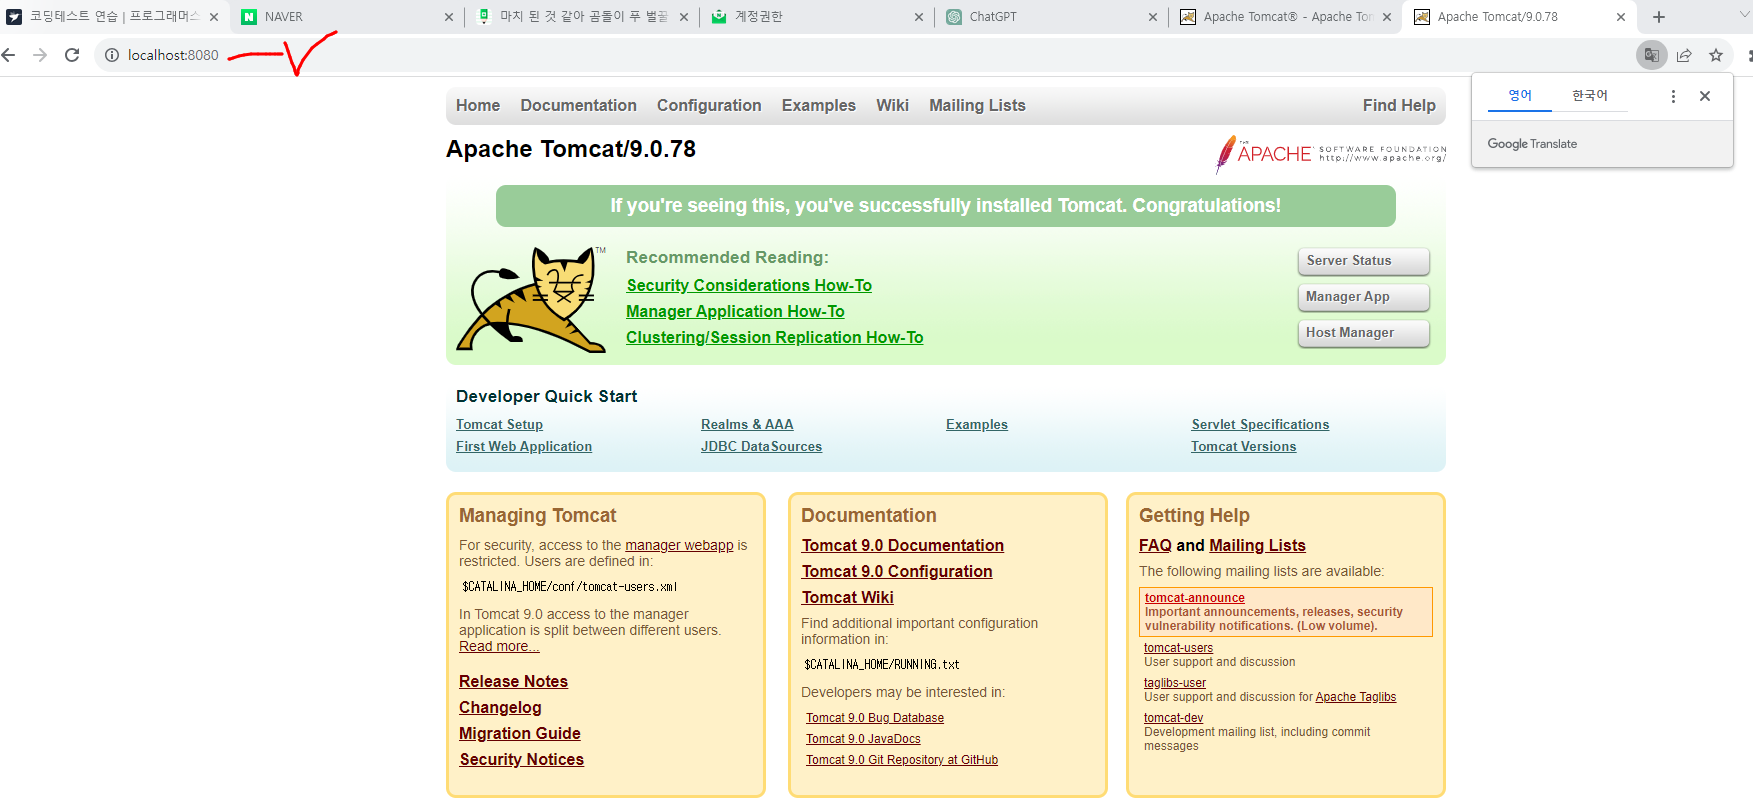Open the tomcat-announce mailing list link
Image resolution: width=1753 pixels, height=801 pixels.
(x=1195, y=598)
